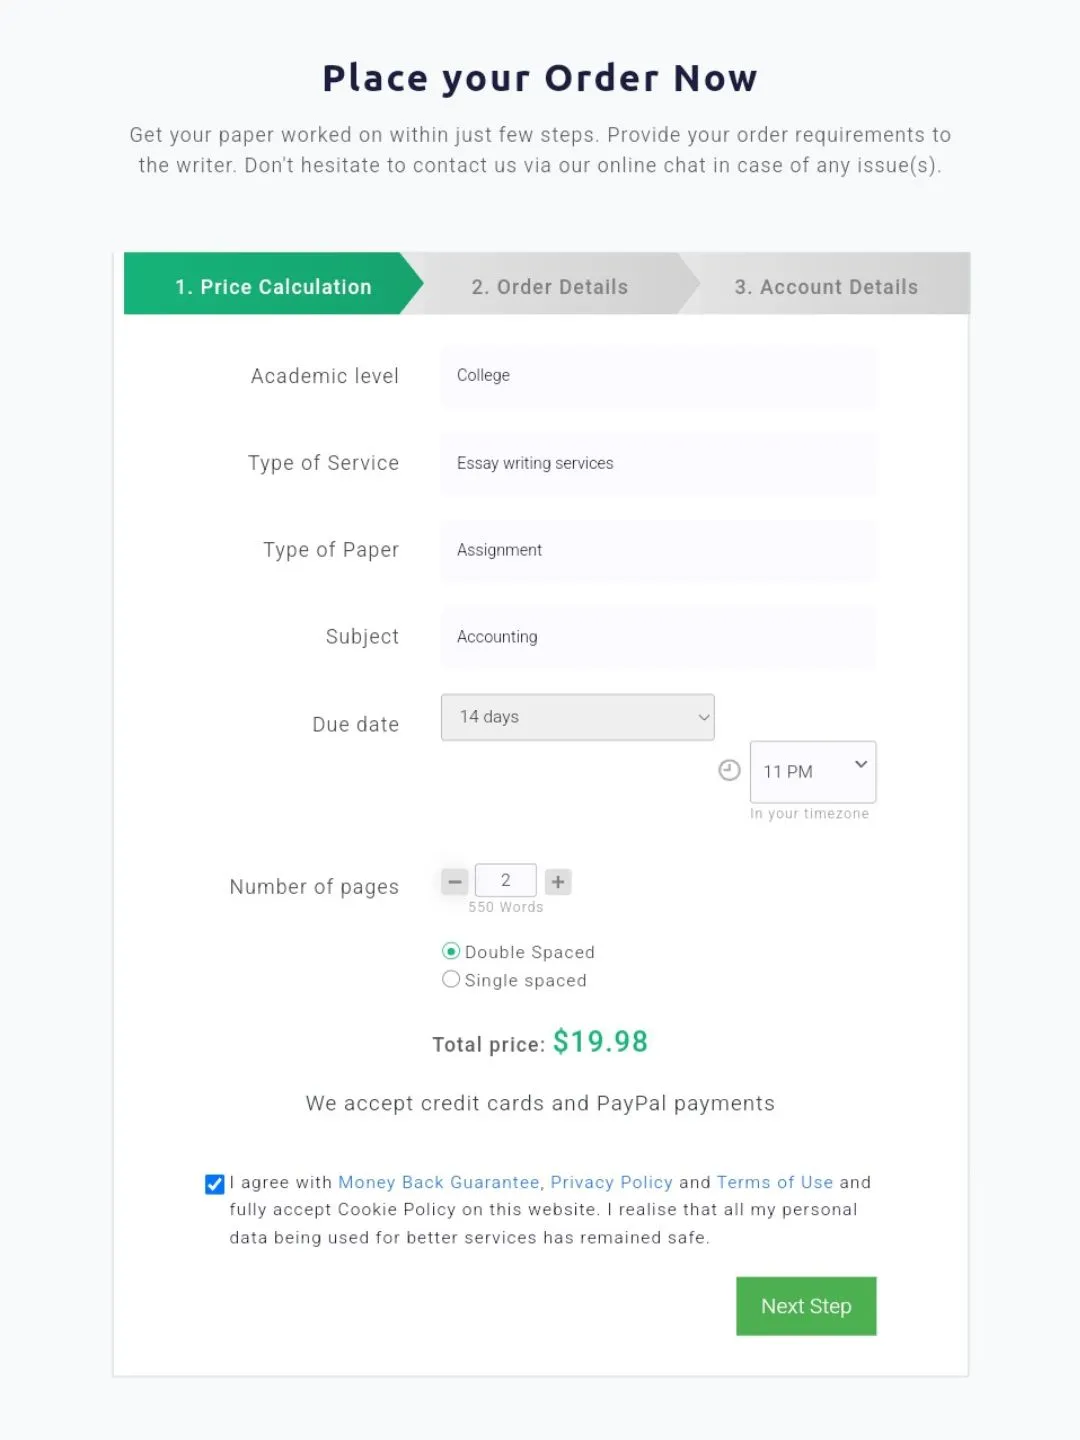Open the 11 PM time dropdown
Image resolution: width=1080 pixels, height=1440 pixels.
click(x=812, y=771)
